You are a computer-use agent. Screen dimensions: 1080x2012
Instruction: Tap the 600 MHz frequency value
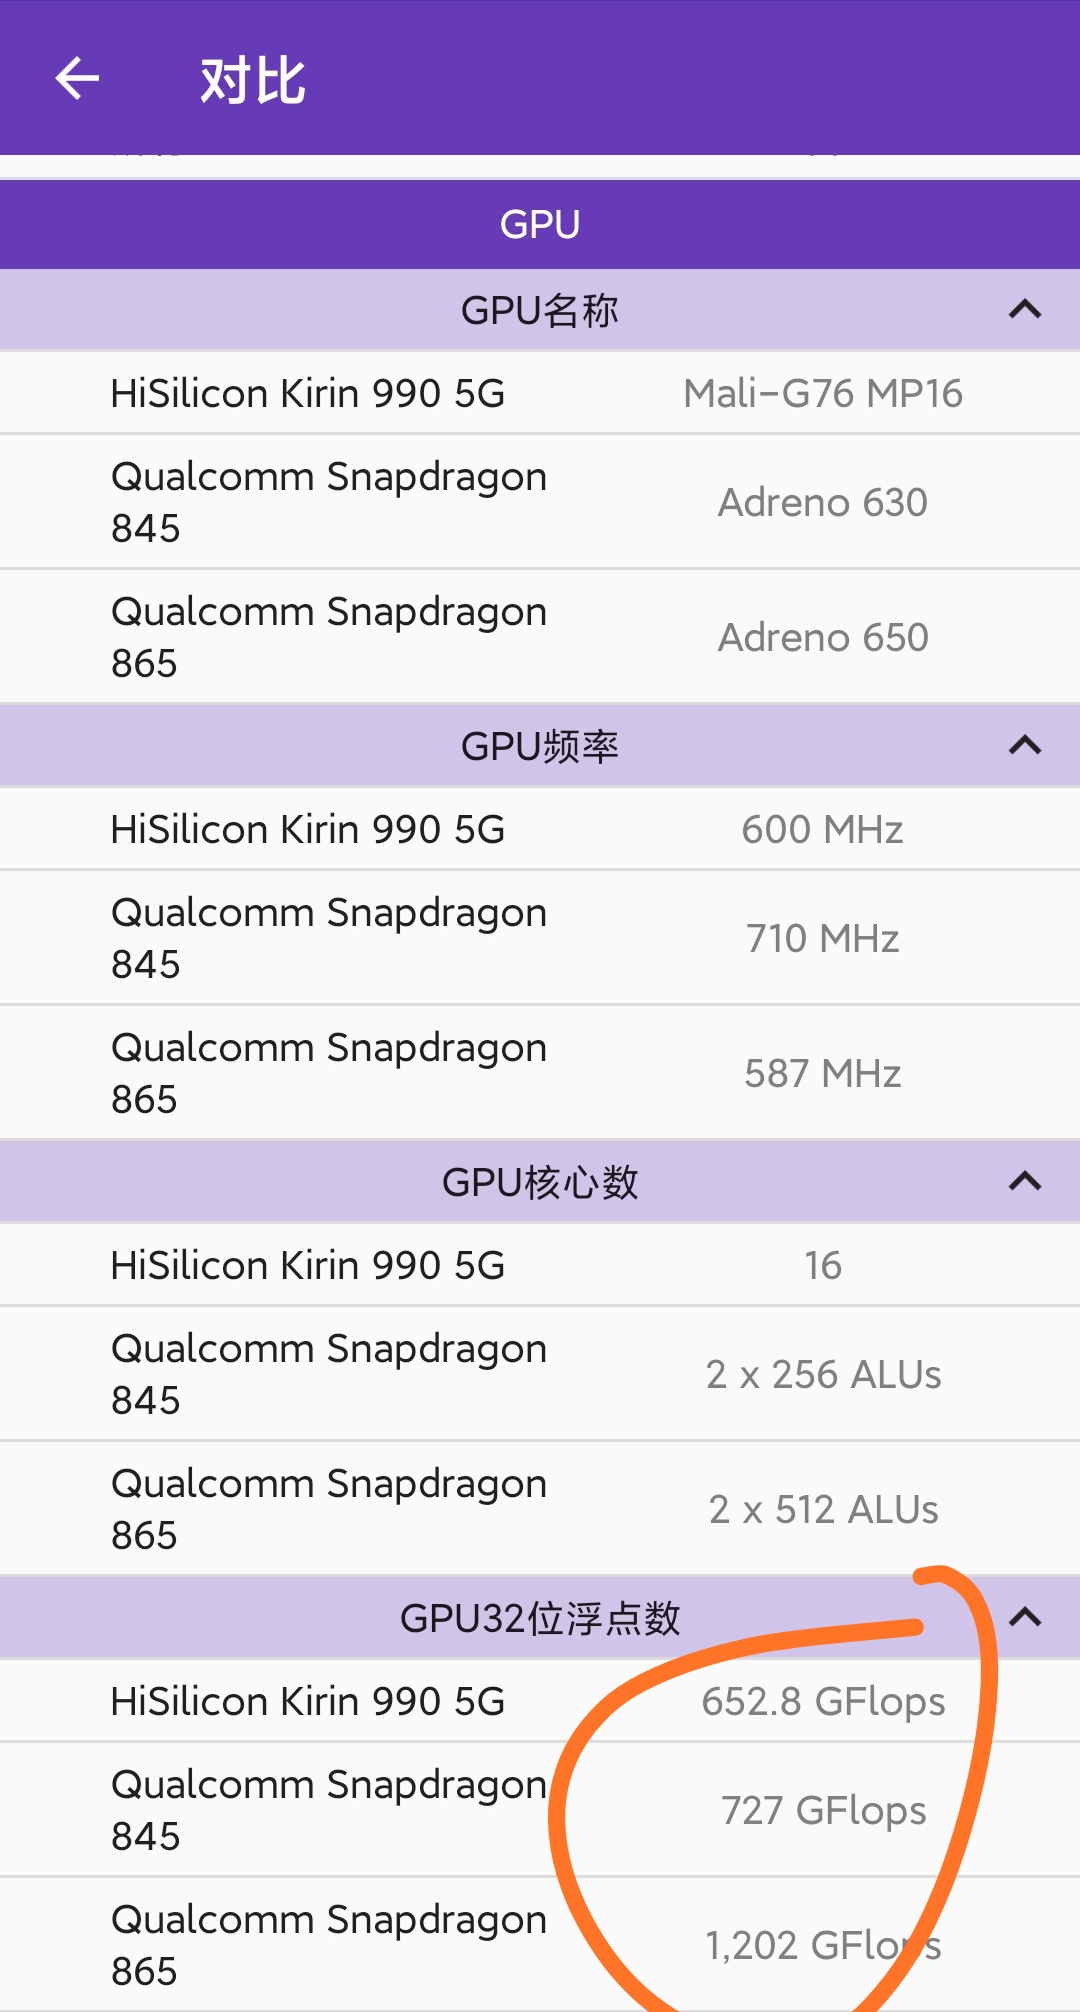click(x=822, y=830)
